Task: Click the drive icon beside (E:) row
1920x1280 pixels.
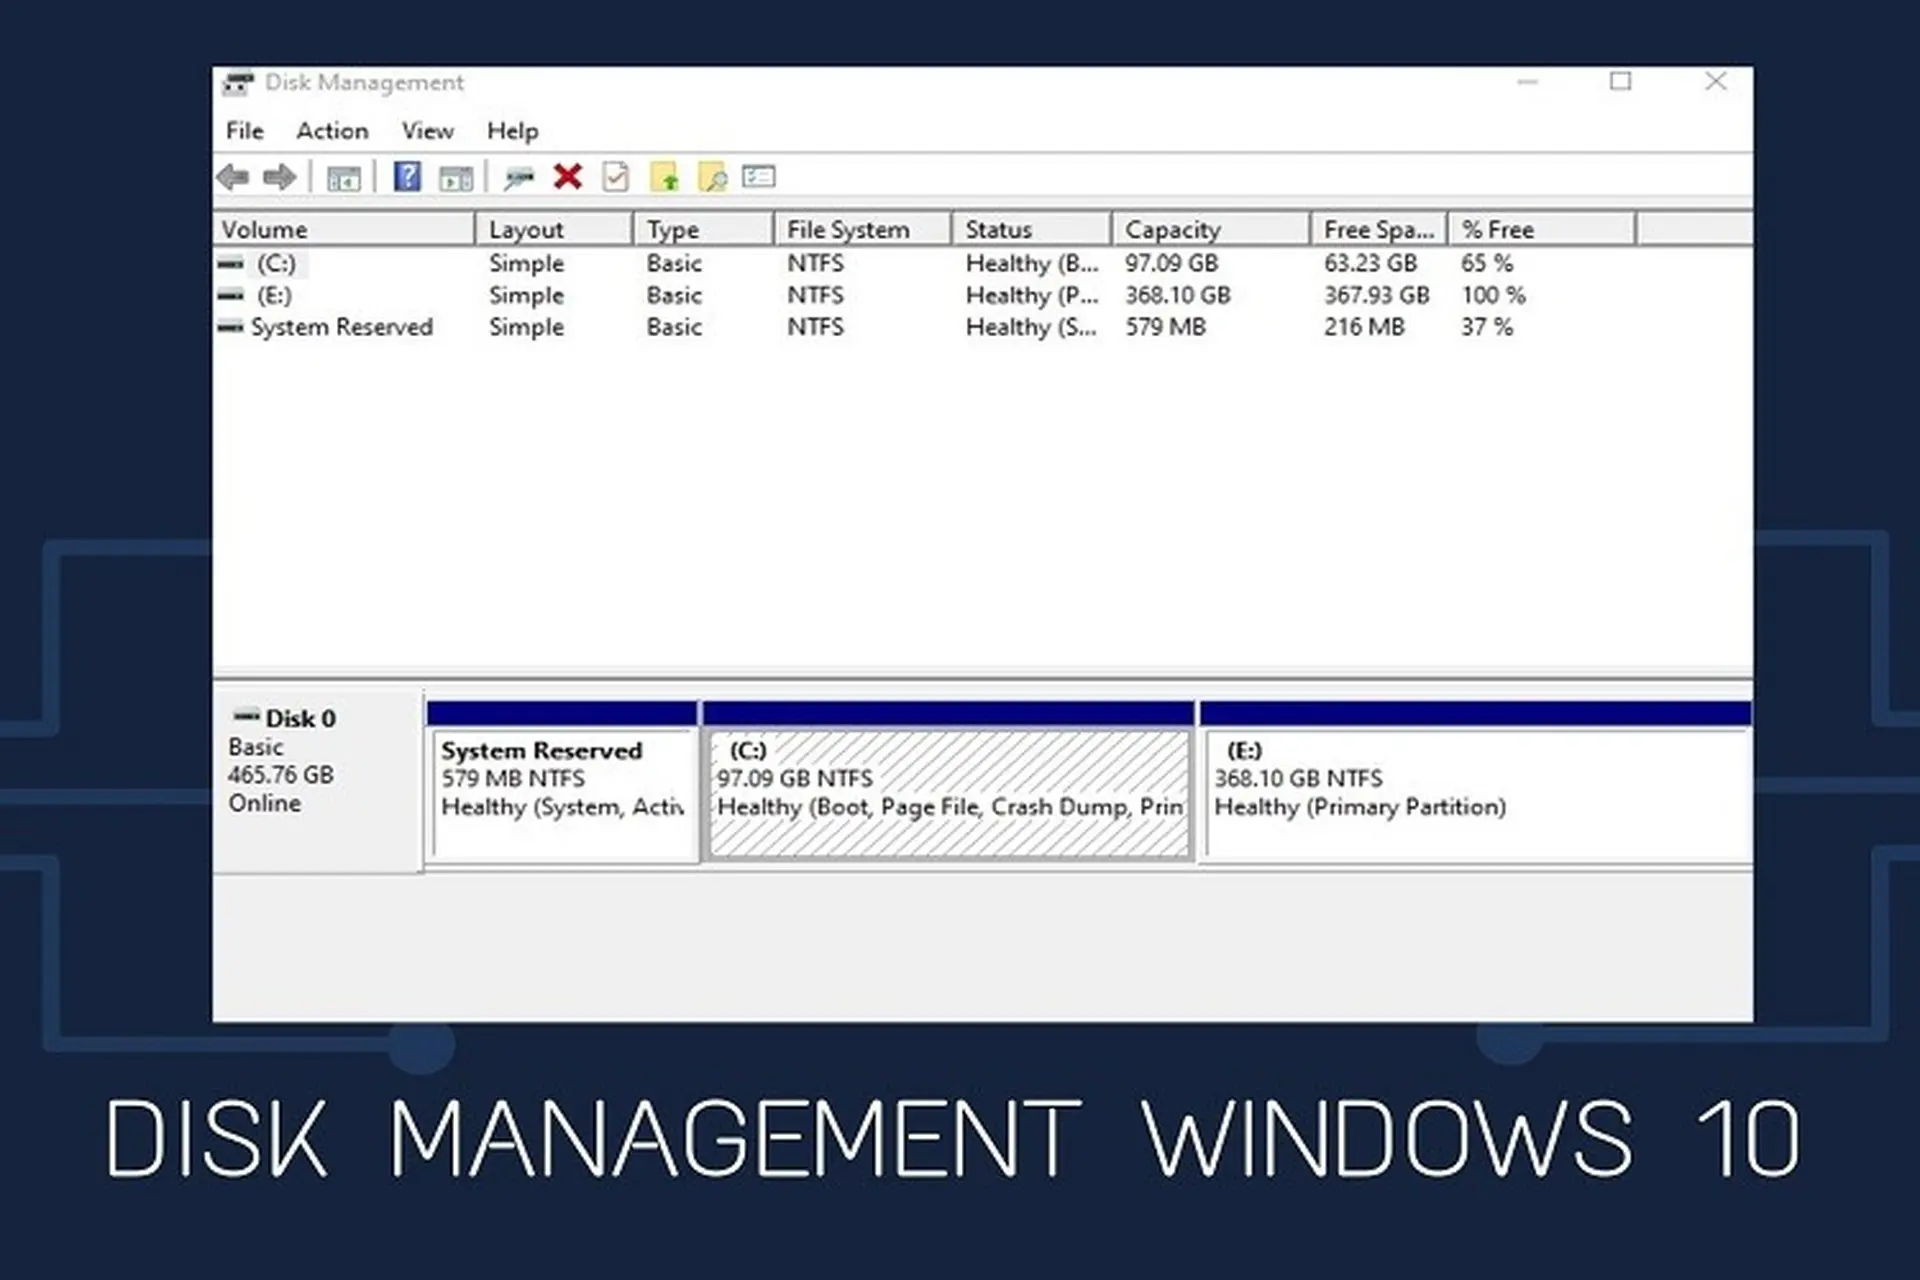Action: coord(231,296)
